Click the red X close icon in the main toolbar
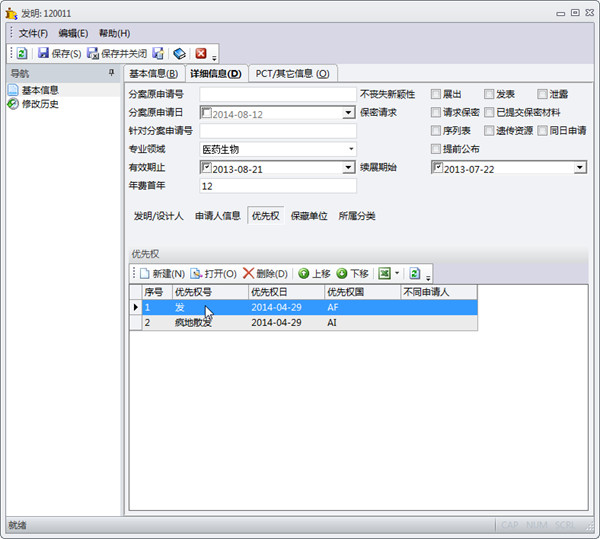Screen dimensions: 600x539 click(x=201, y=53)
